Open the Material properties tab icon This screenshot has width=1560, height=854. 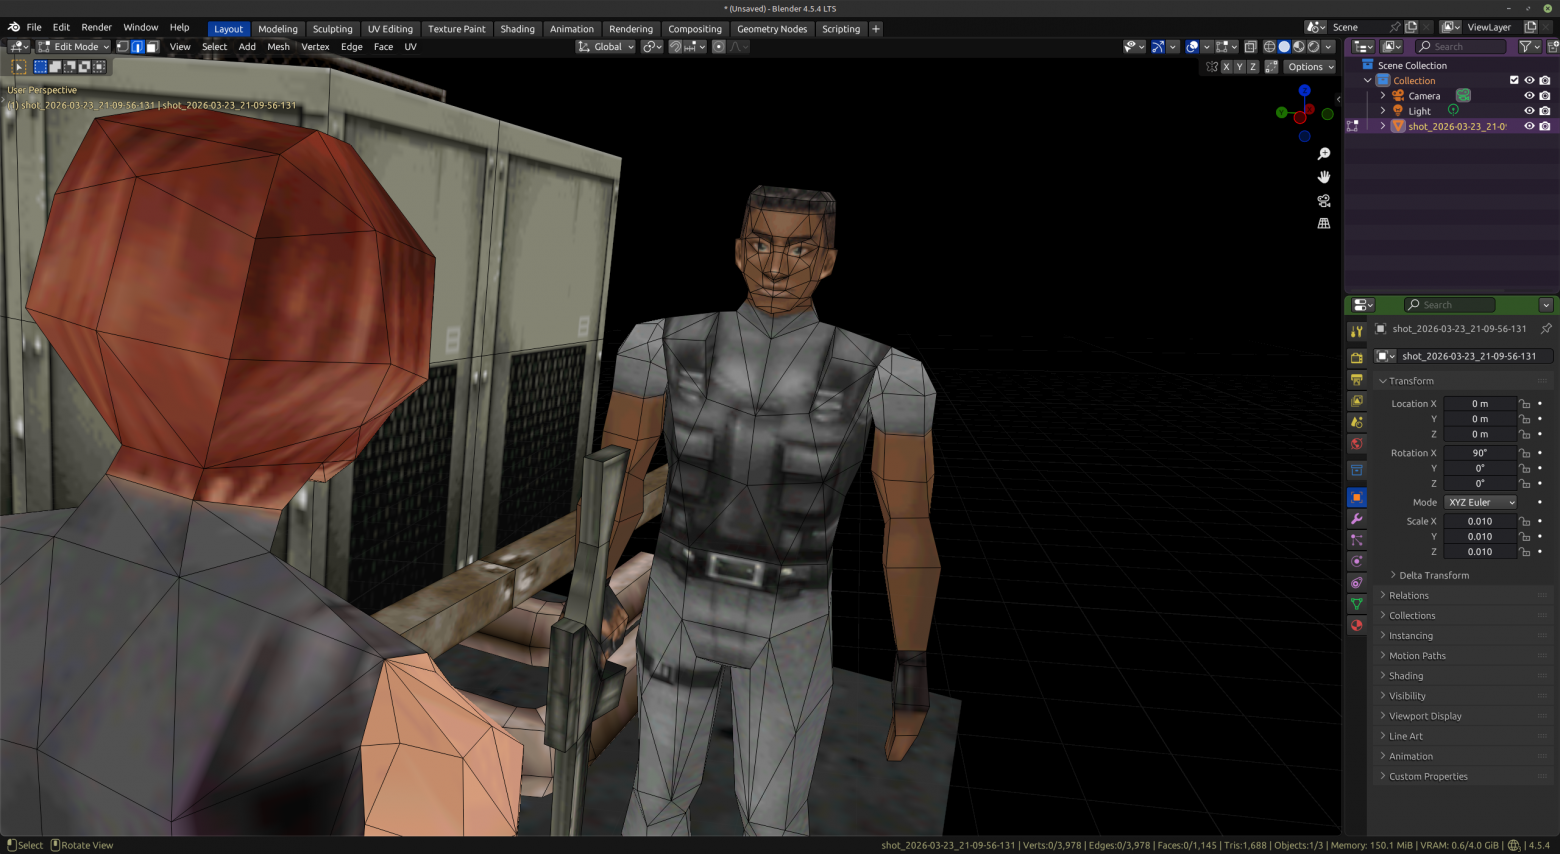1357,625
